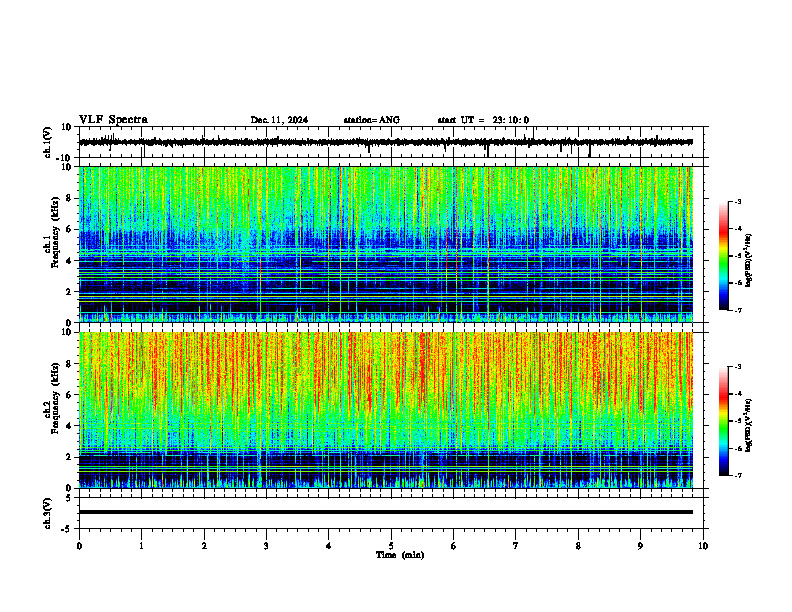
Task: Click the 'ch.1(V)' waveform axis label
Action: pos(48,142)
